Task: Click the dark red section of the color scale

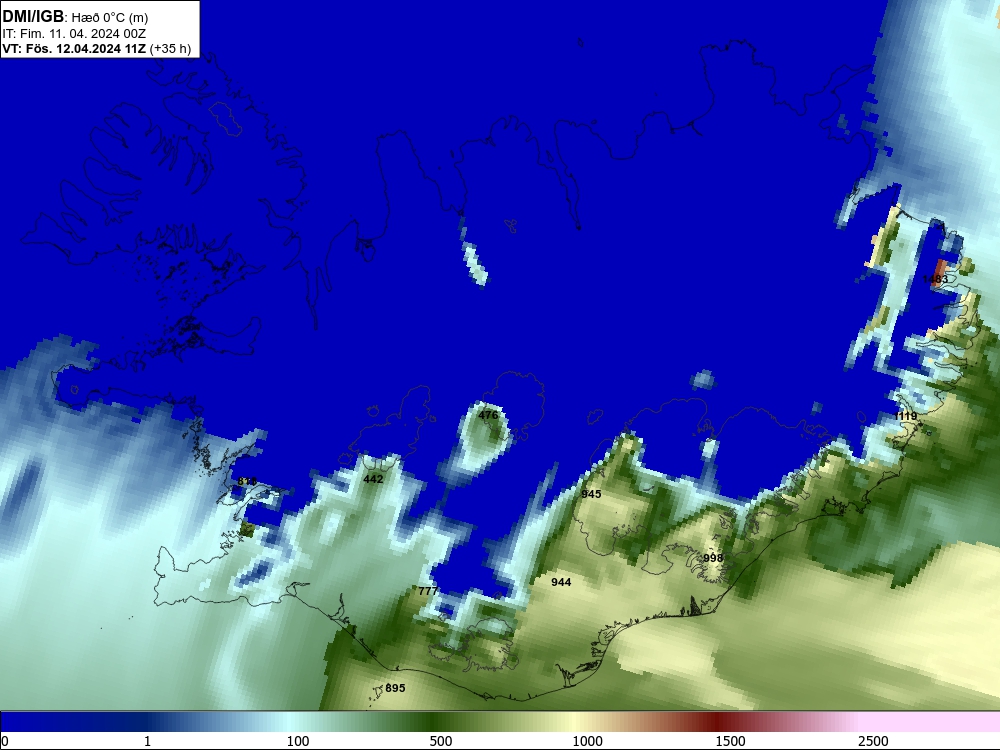Action: [717, 722]
